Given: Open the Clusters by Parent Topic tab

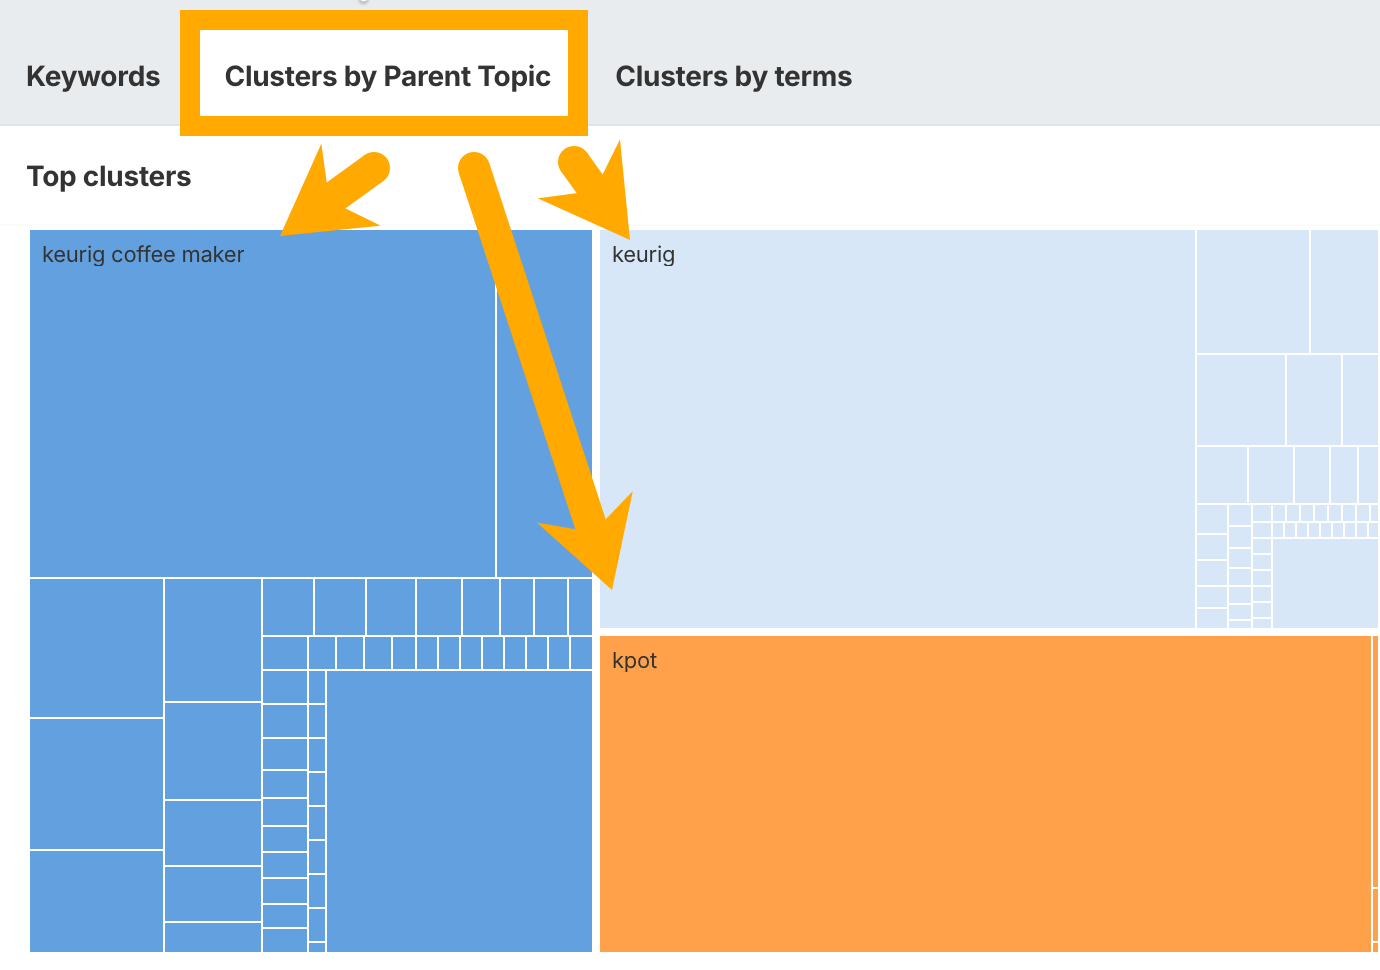Looking at the screenshot, I should [387, 77].
